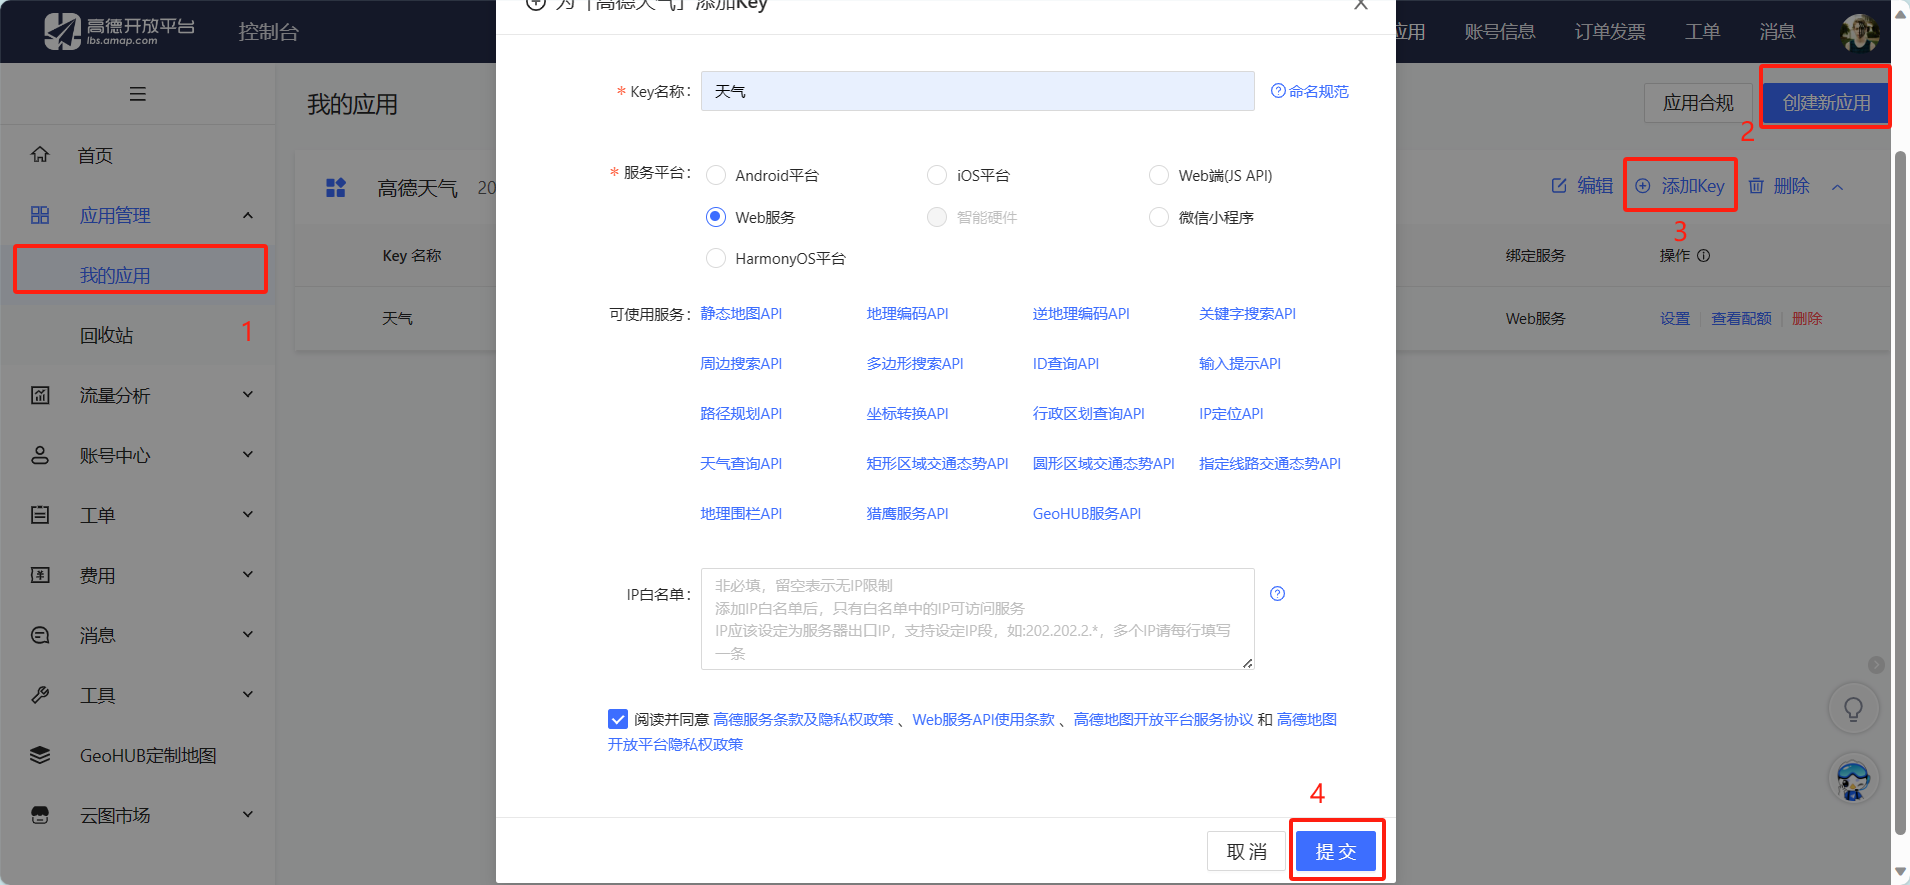Viewport: 1910px width, 885px height.
Task: Select 智能硬件 radio button
Action: pyautogui.click(x=937, y=217)
